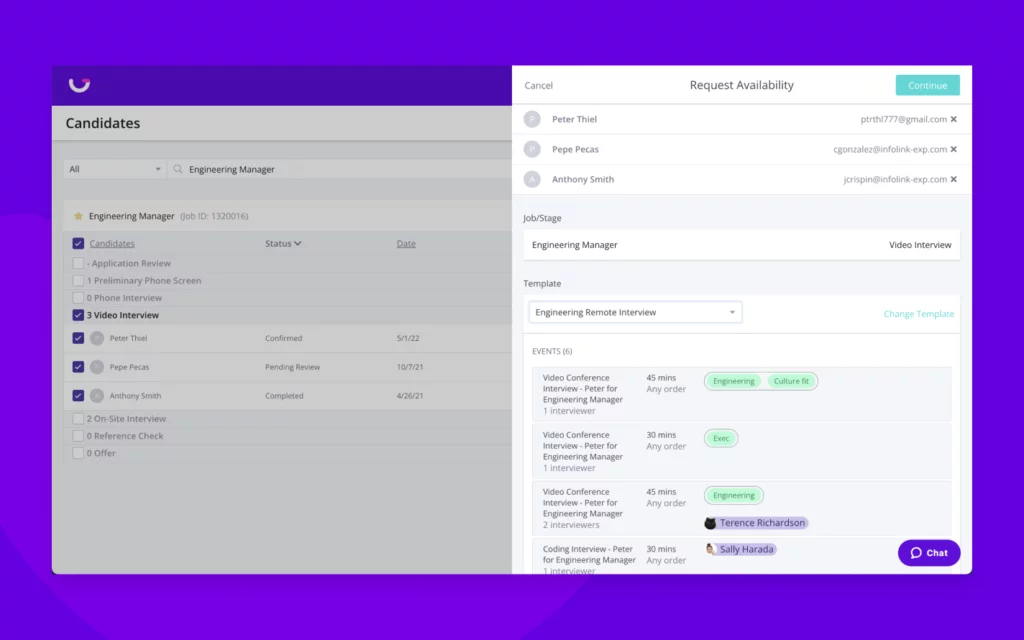Uncheck the 3 Video Interview checkbox
The width and height of the screenshot is (1024, 640).
(78, 315)
